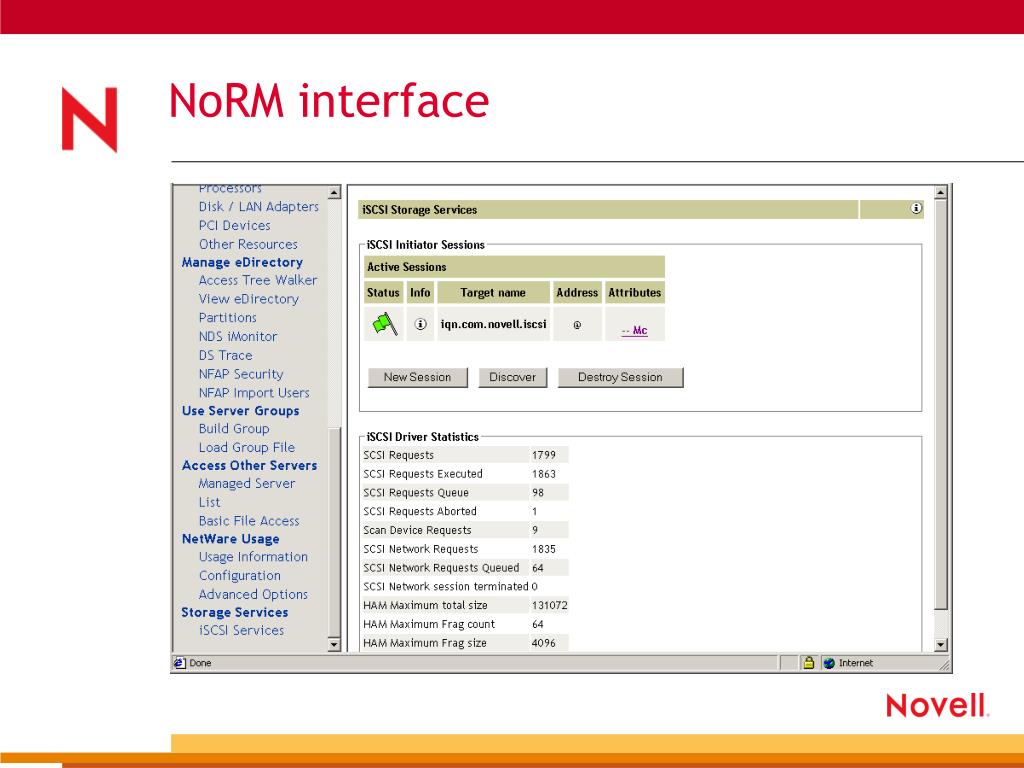Click the HAM Maximum total size value 131072
The height and width of the screenshot is (768, 1024).
click(x=550, y=605)
